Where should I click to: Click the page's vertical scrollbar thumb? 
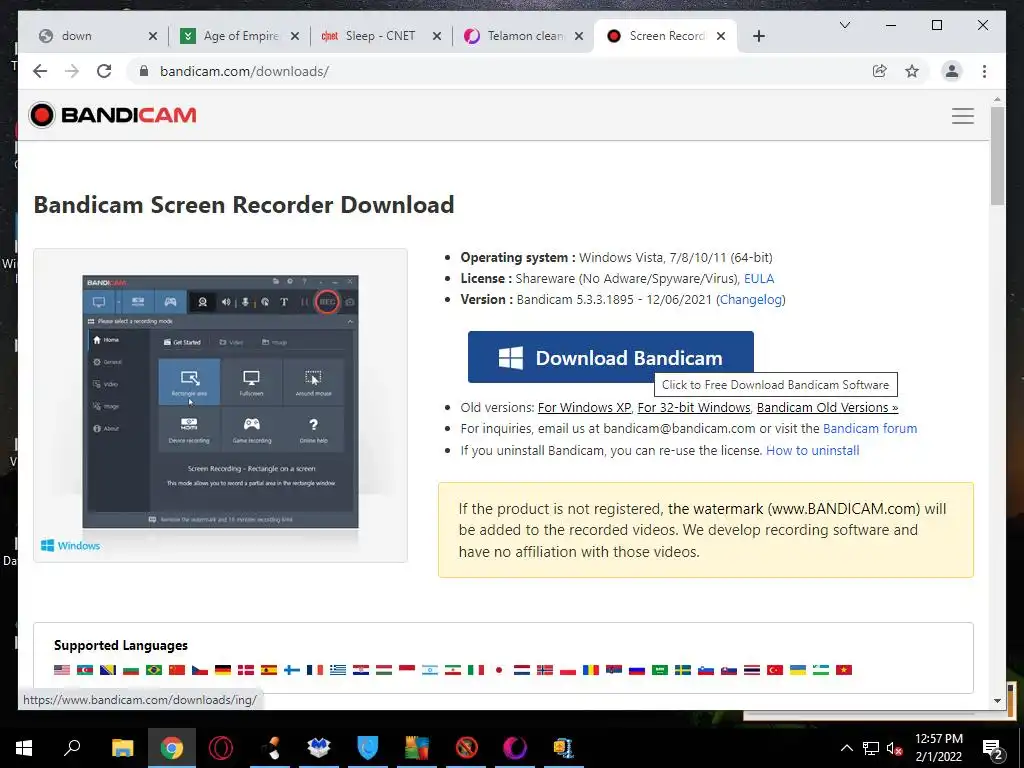tap(997, 156)
